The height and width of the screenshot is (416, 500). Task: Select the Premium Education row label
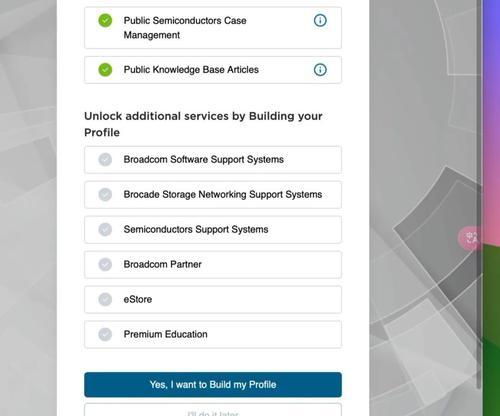(x=166, y=334)
